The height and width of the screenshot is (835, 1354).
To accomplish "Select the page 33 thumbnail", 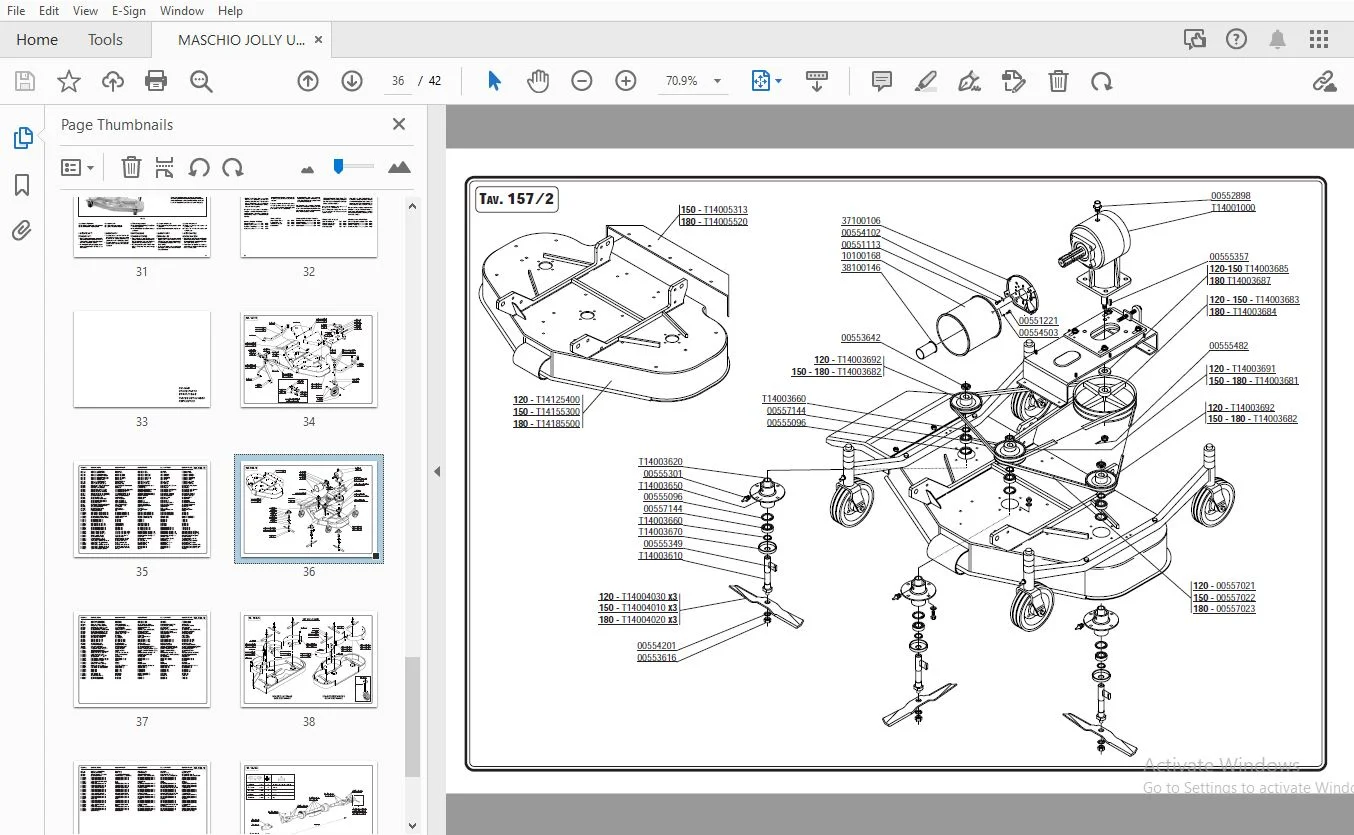I will (x=141, y=359).
